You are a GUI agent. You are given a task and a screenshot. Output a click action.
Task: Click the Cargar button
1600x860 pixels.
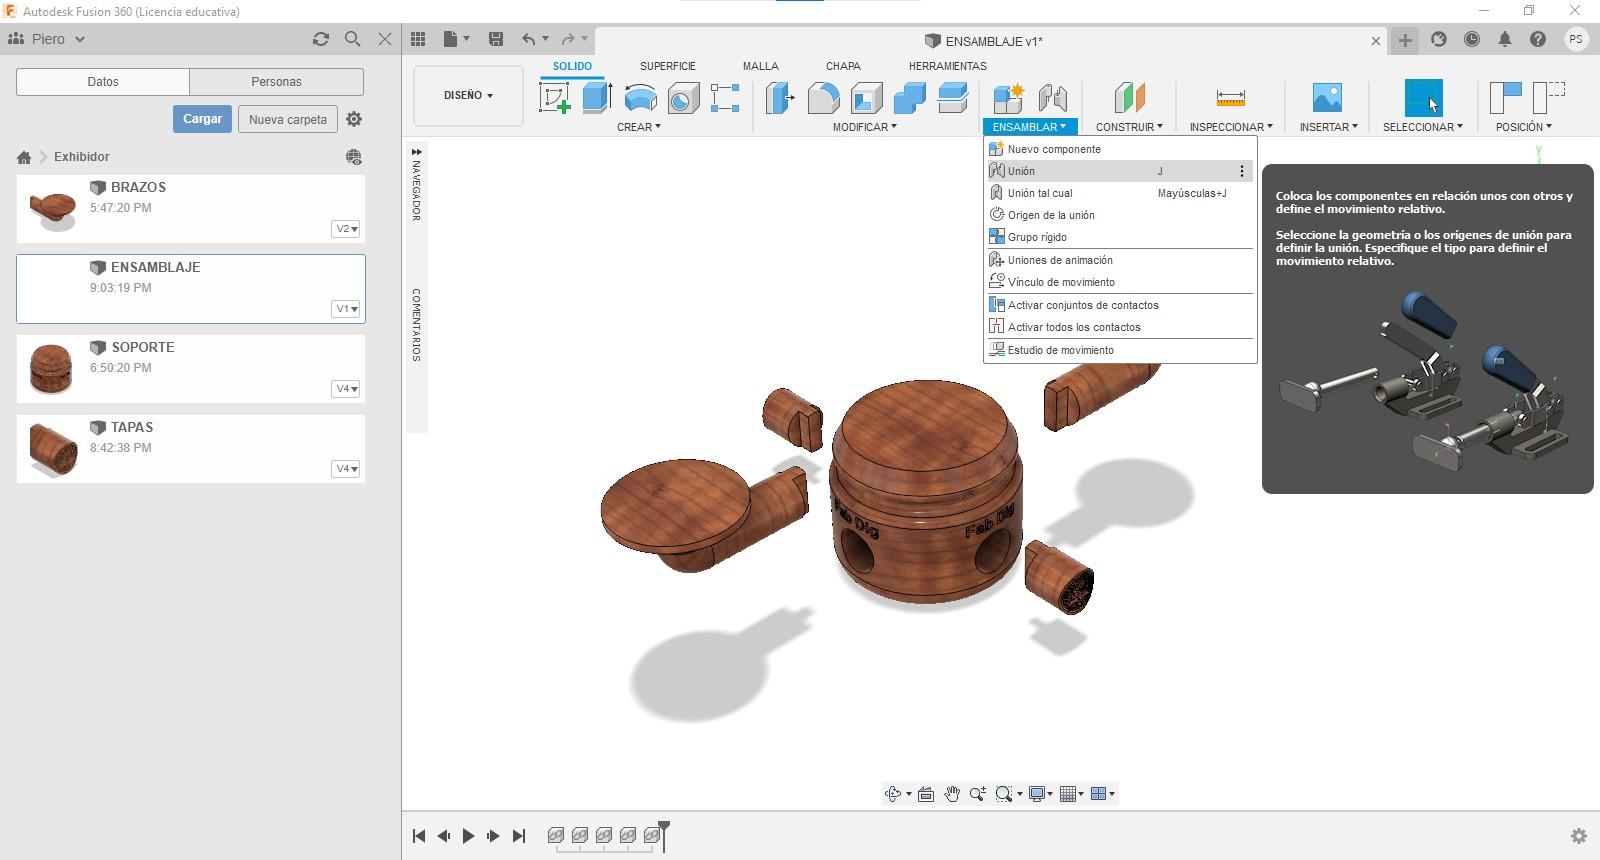click(x=202, y=119)
